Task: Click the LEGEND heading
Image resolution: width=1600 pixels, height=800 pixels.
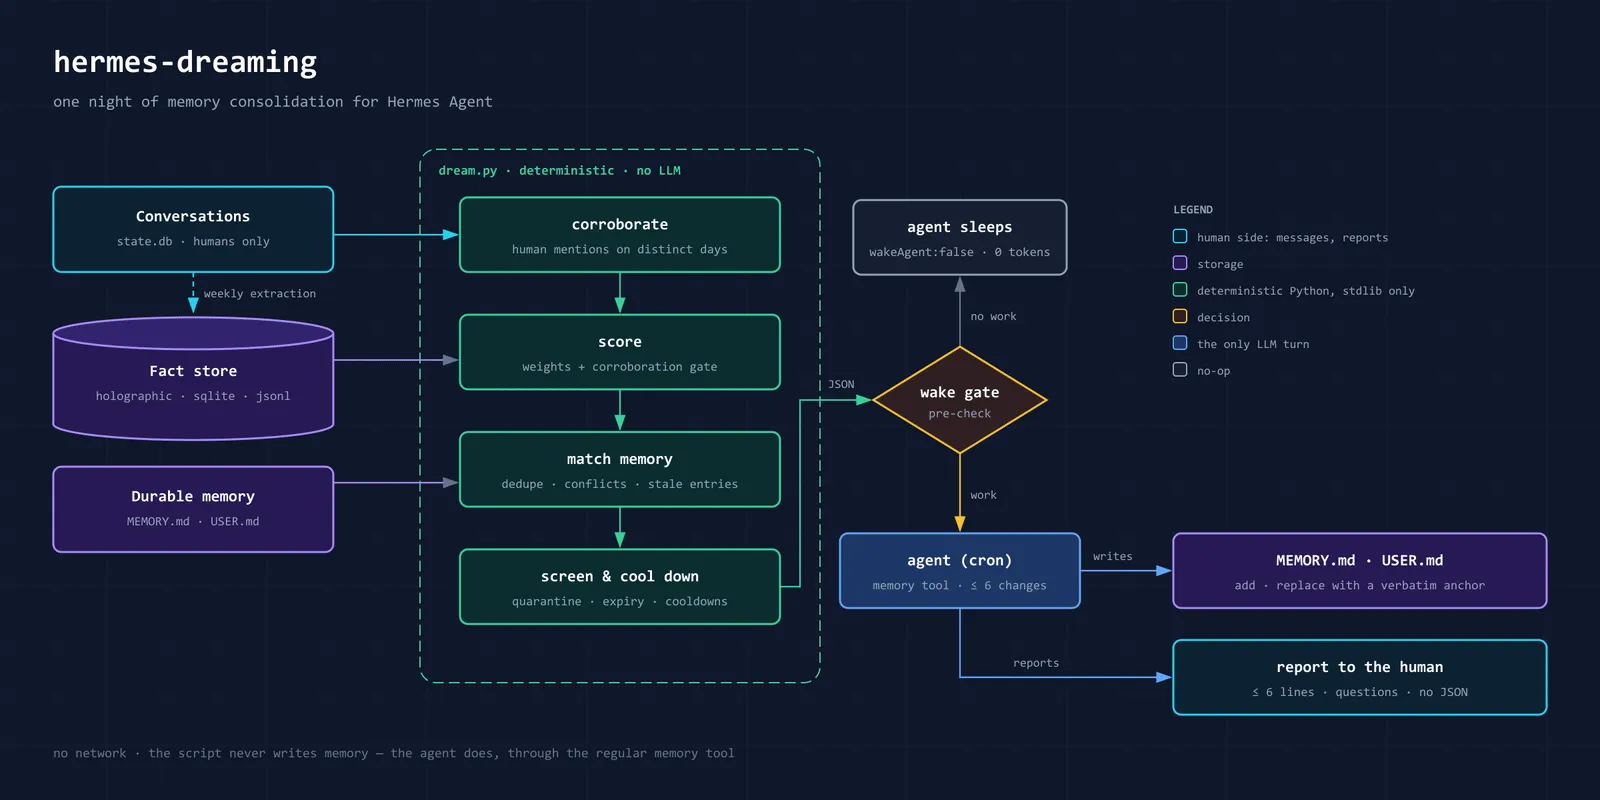Action: tap(1193, 210)
